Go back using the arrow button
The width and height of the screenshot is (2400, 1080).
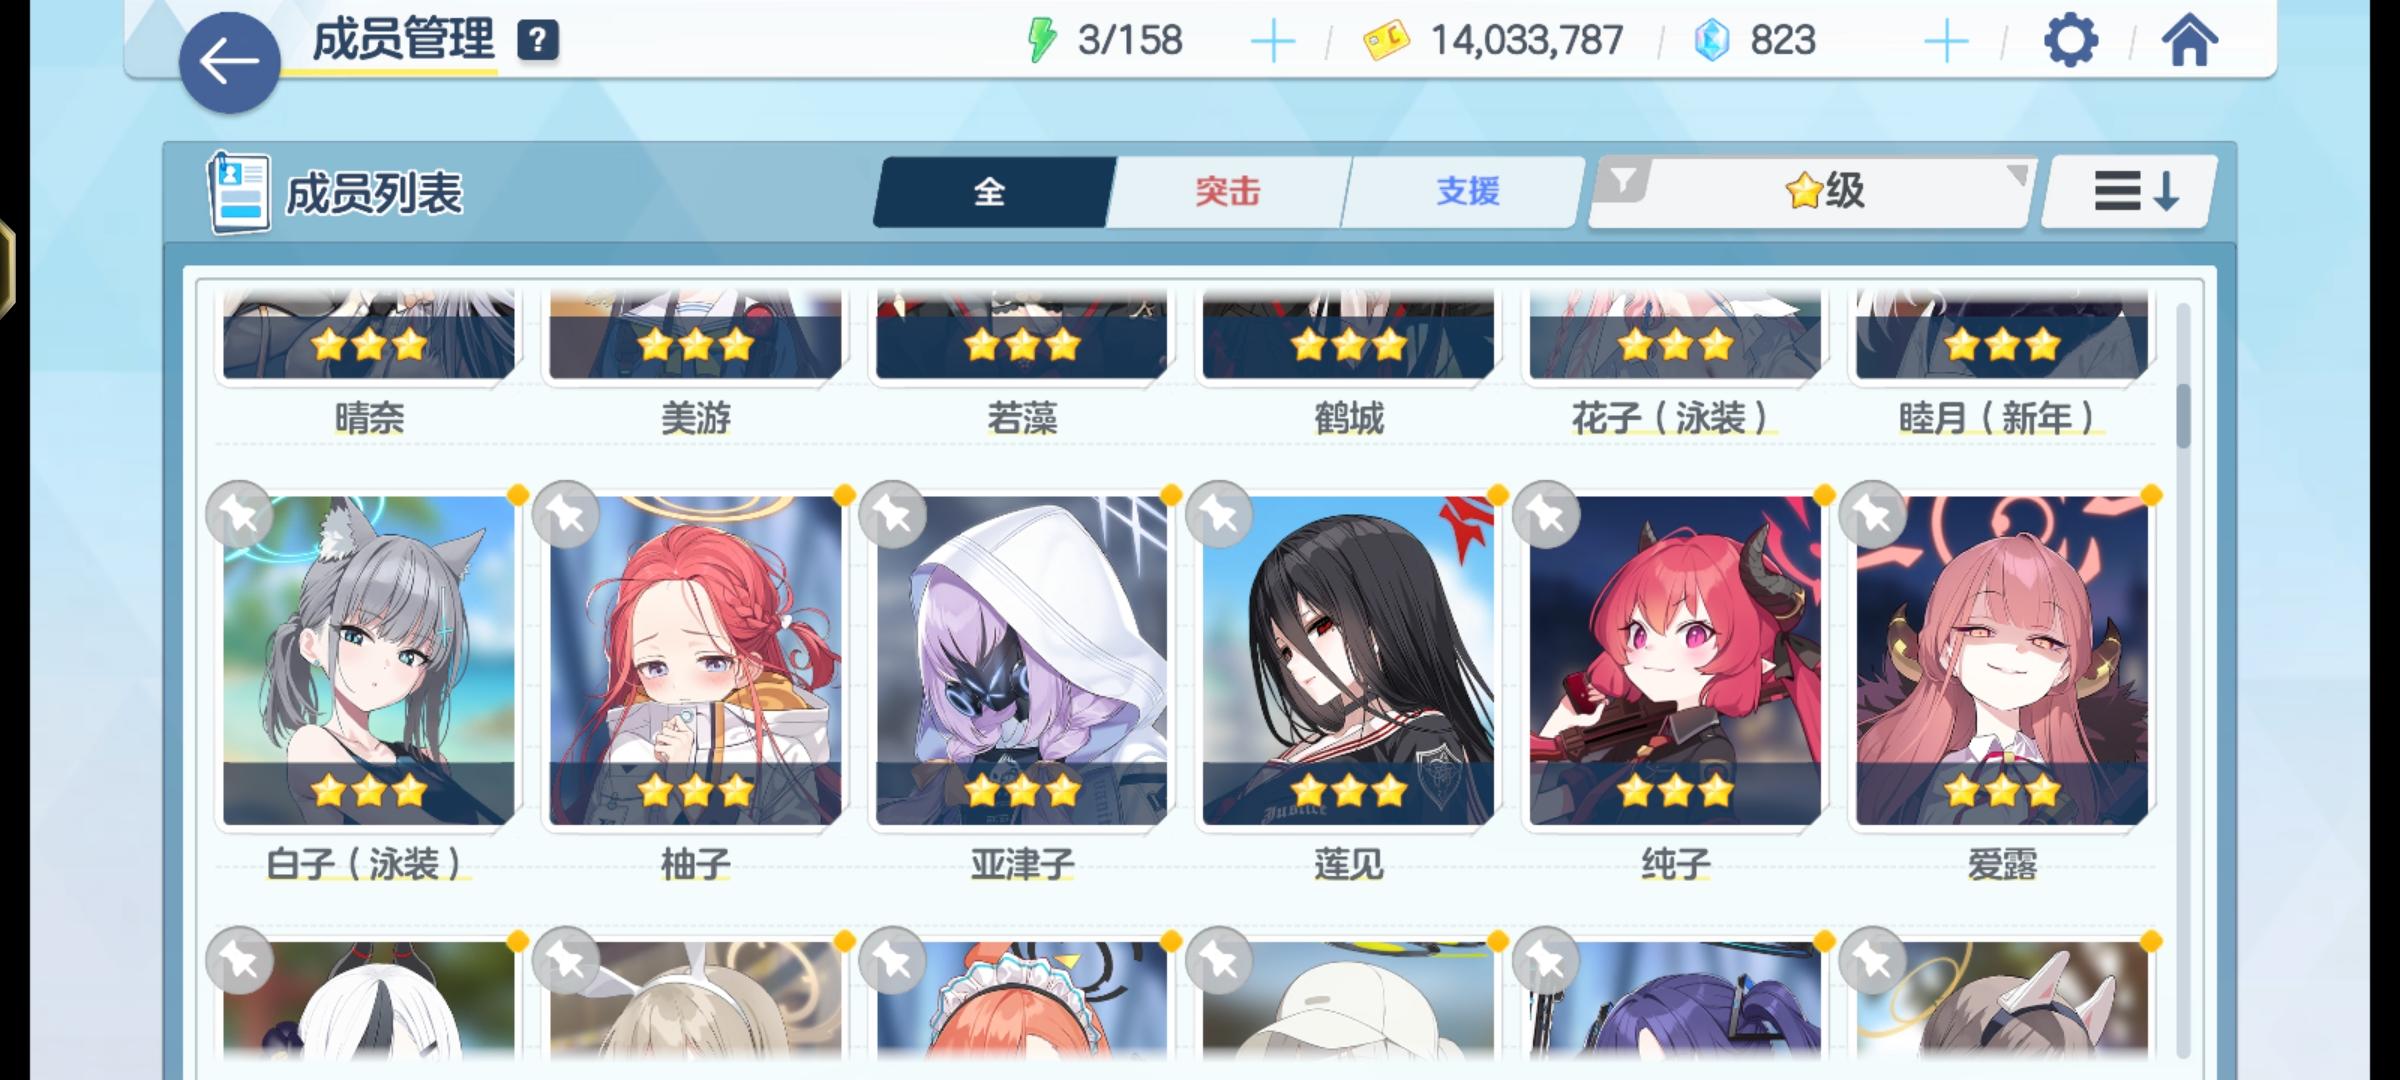point(229,62)
